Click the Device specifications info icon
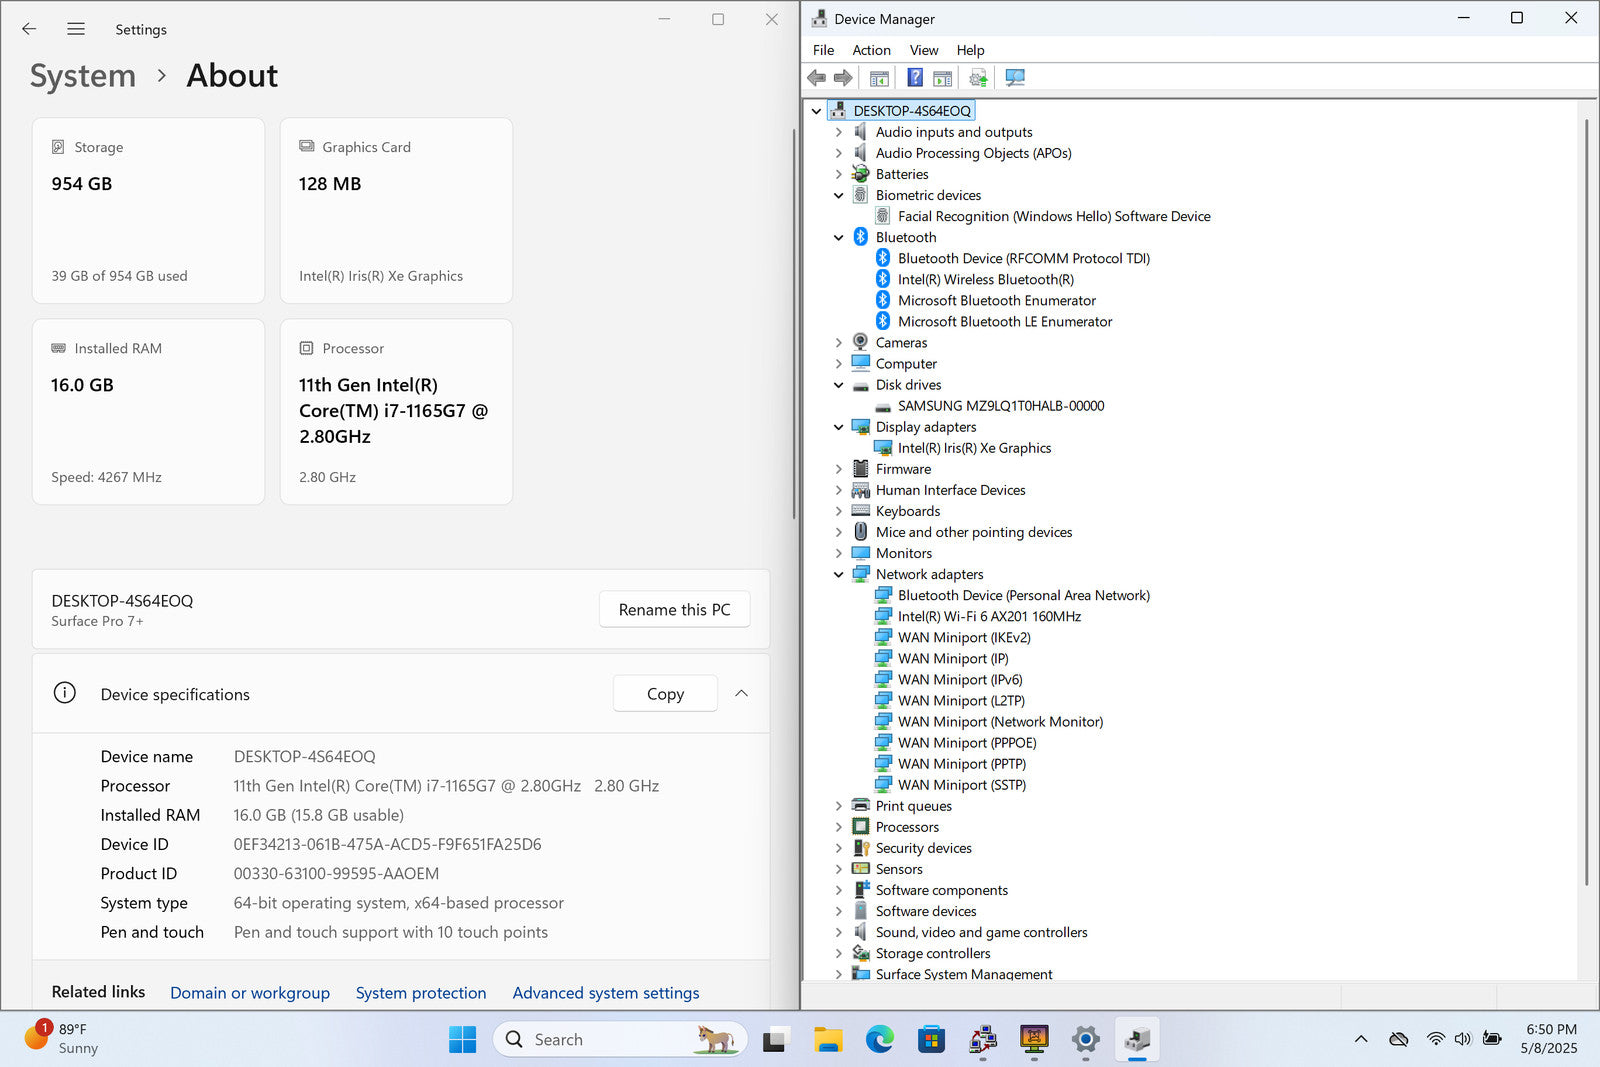The image size is (1600, 1067). click(x=65, y=693)
